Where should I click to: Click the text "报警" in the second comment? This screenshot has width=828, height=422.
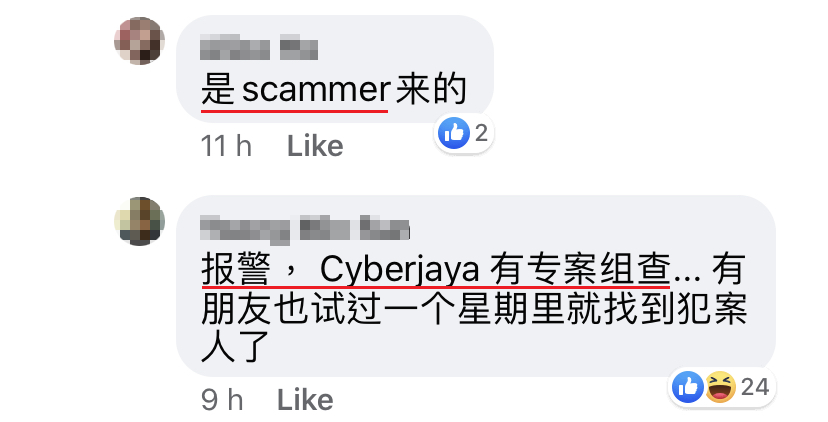pyautogui.click(x=236, y=269)
